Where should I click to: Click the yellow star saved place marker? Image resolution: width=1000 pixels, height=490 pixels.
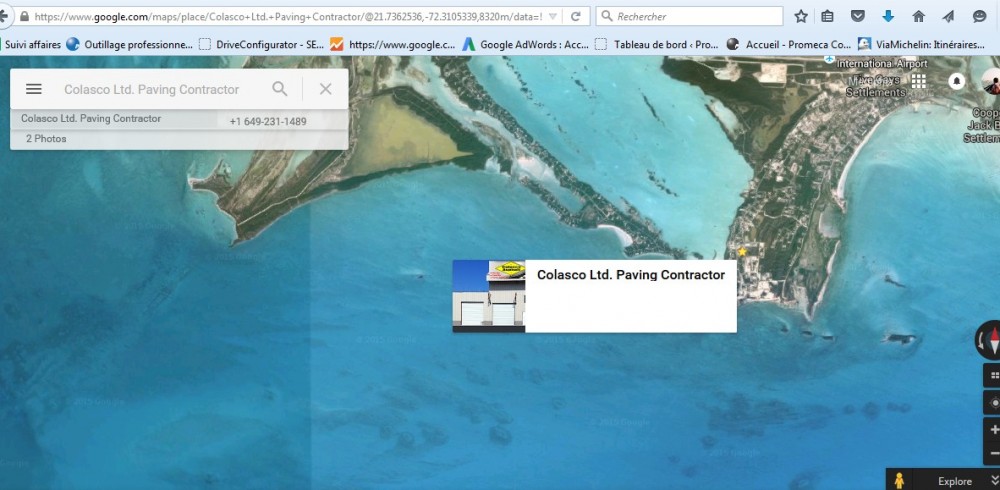coord(742,252)
